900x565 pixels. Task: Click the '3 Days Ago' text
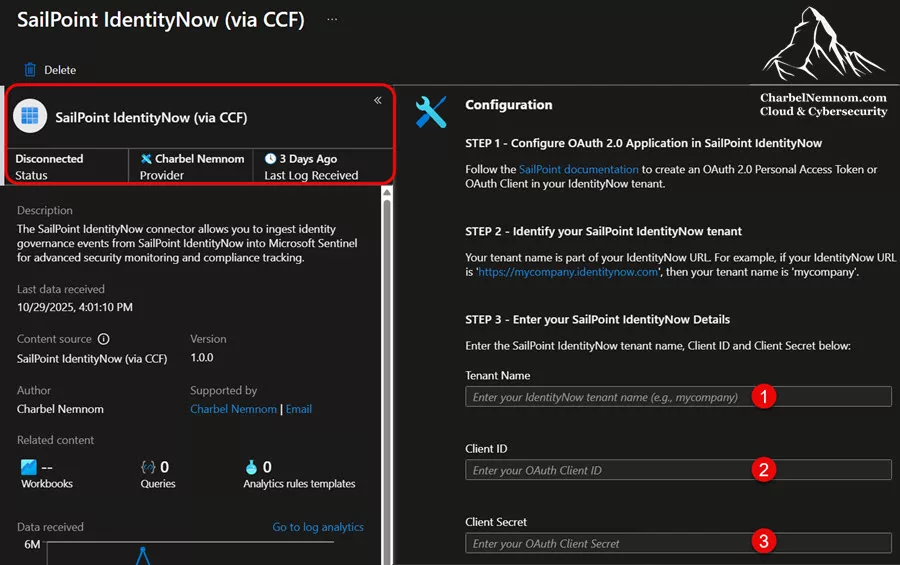308,158
